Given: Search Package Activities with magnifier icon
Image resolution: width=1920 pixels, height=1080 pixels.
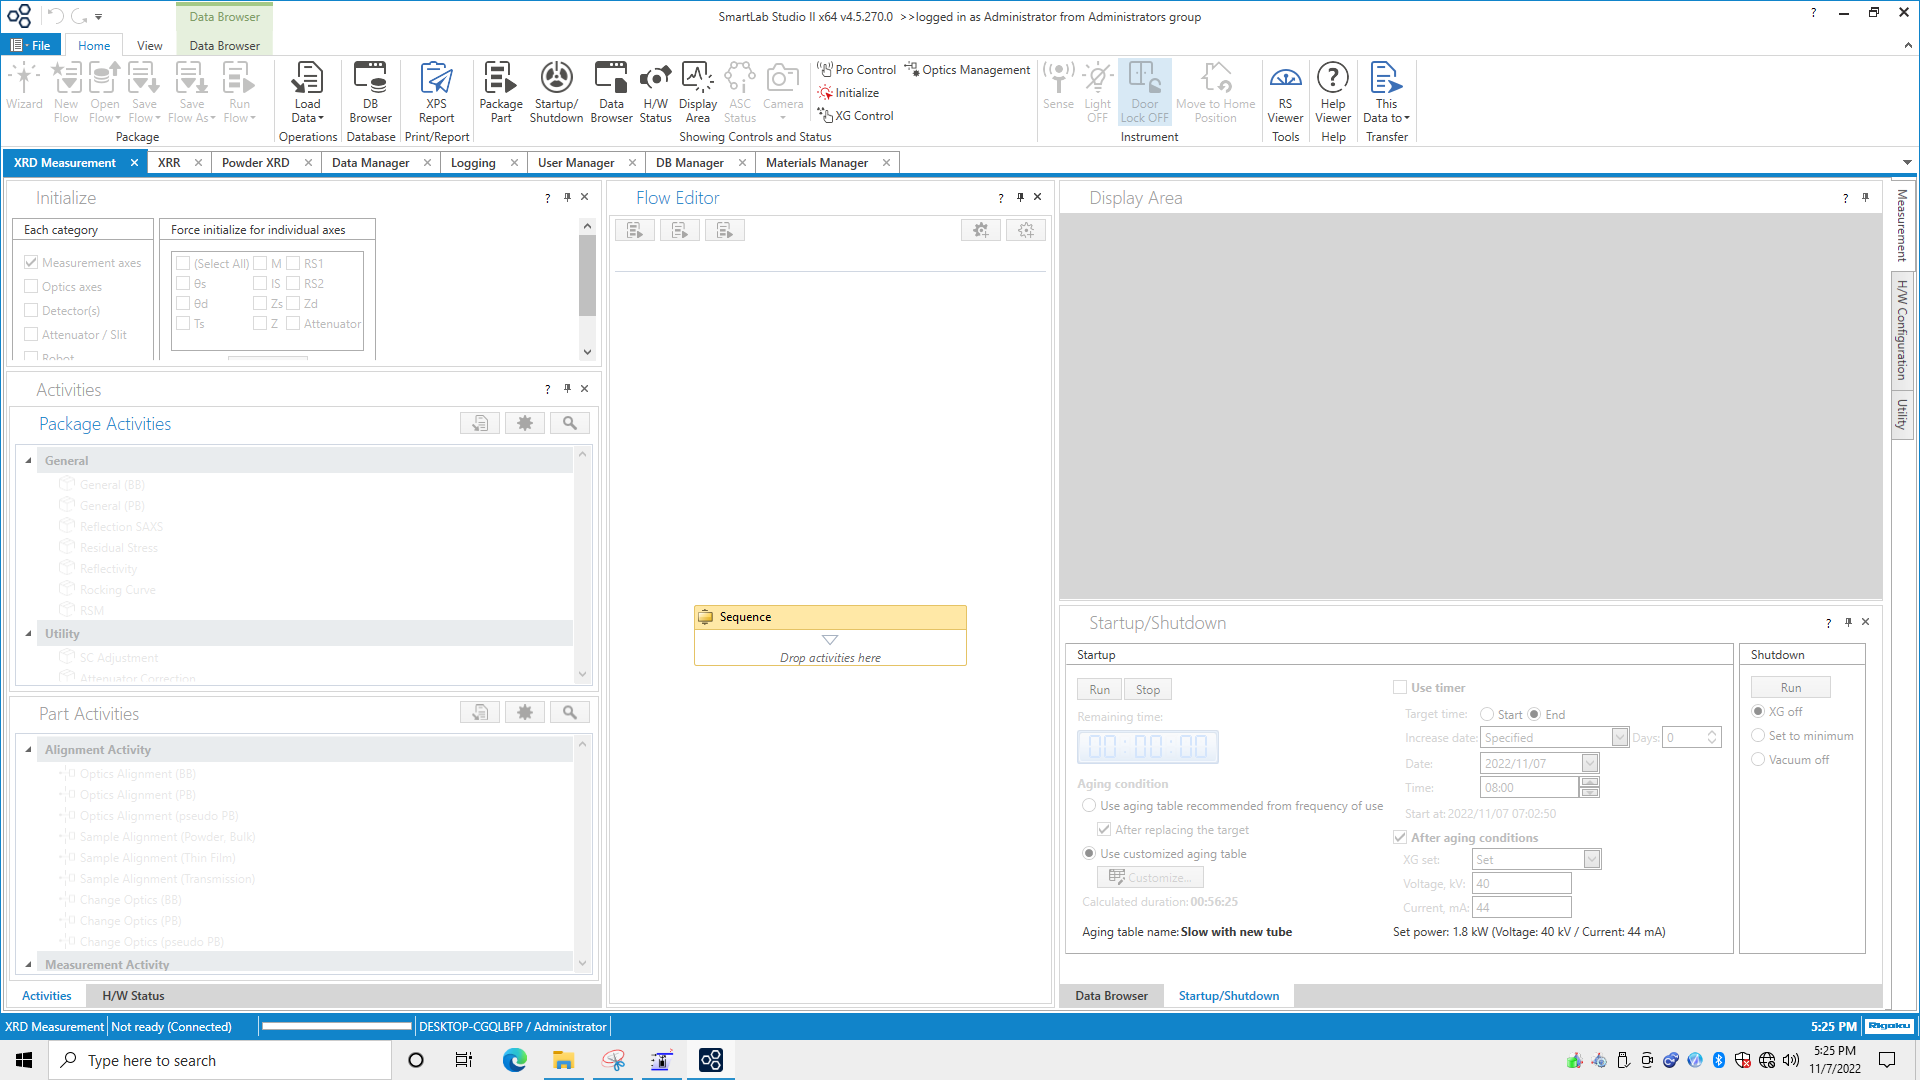Looking at the screenshot, I should point(570,423).
